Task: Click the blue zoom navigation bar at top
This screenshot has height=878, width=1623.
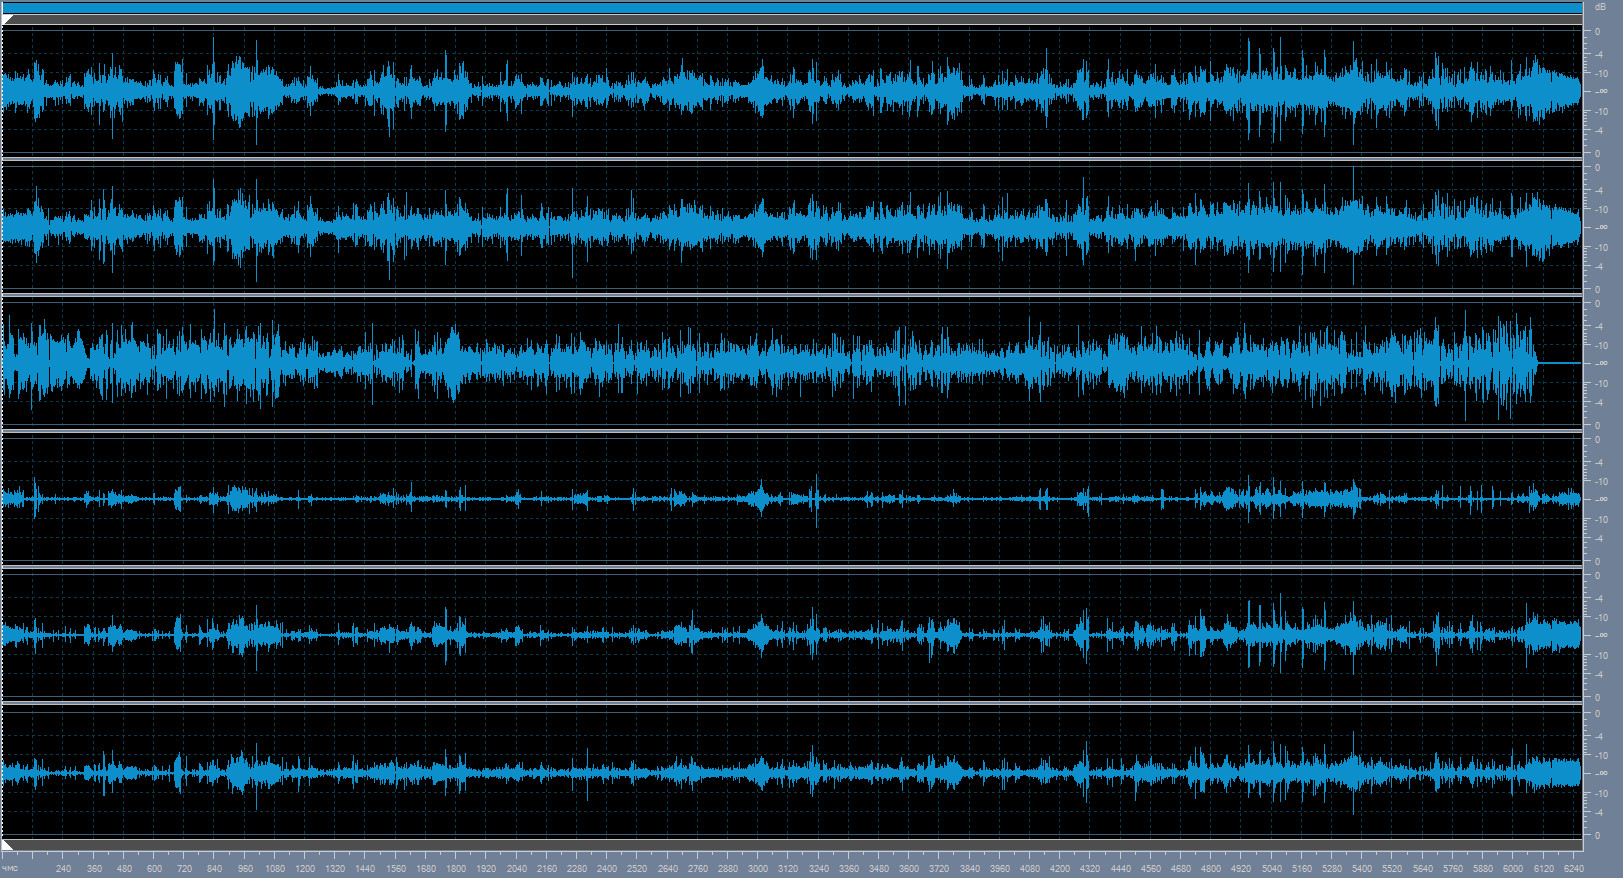Action: (792, 8)
